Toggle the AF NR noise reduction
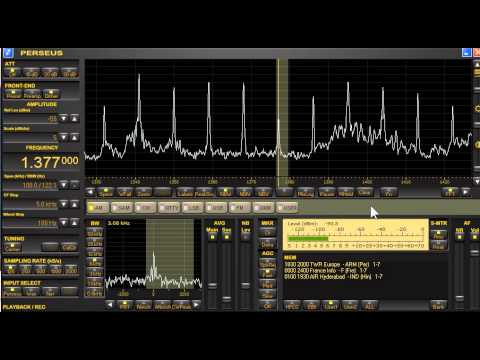 [460, 237]
